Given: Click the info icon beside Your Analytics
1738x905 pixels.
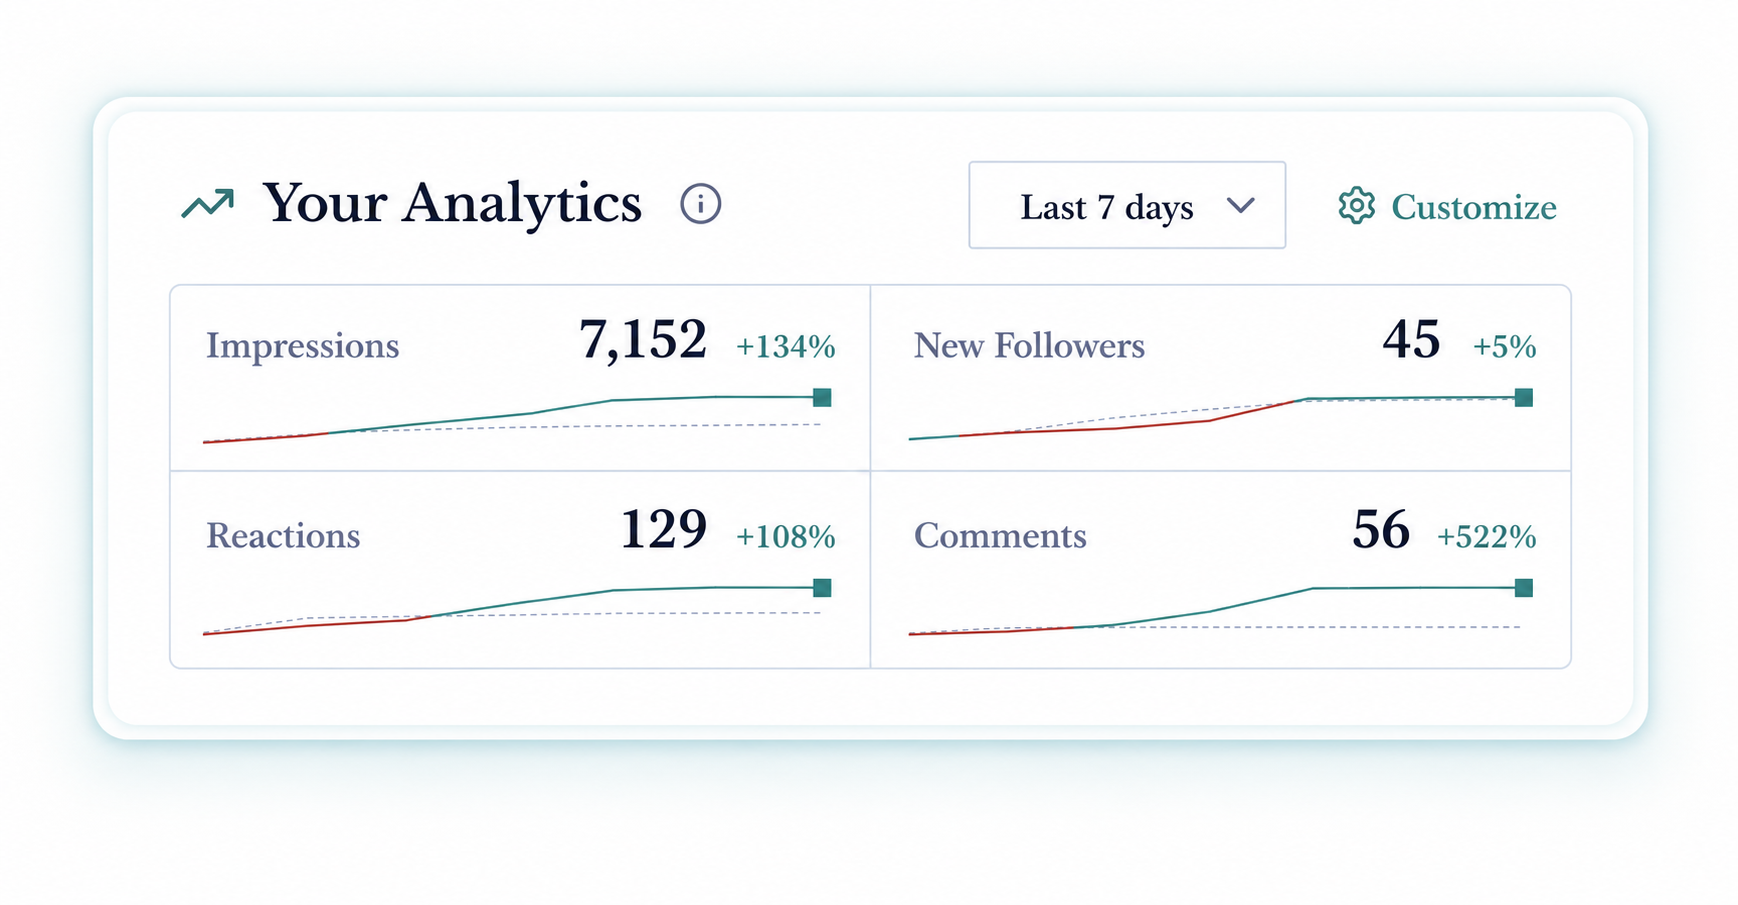Looking at the screenshot, I should [x=700, y=204].
